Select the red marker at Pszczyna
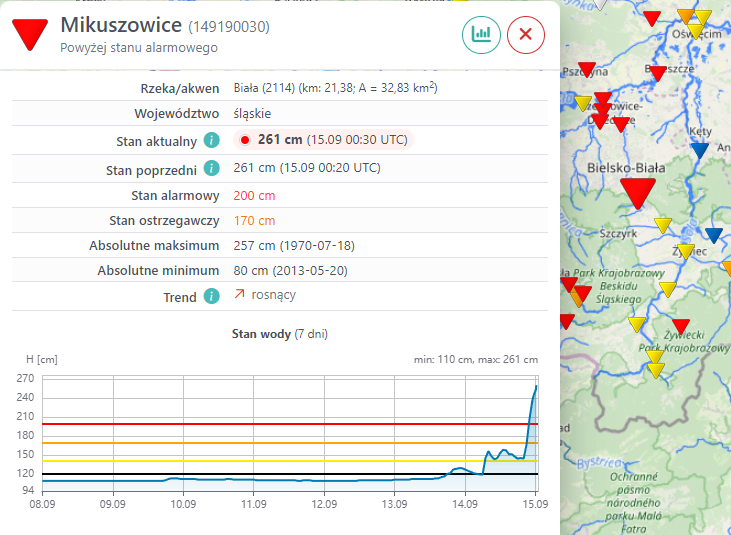This screenshot has width=731, height=535. 587,69
